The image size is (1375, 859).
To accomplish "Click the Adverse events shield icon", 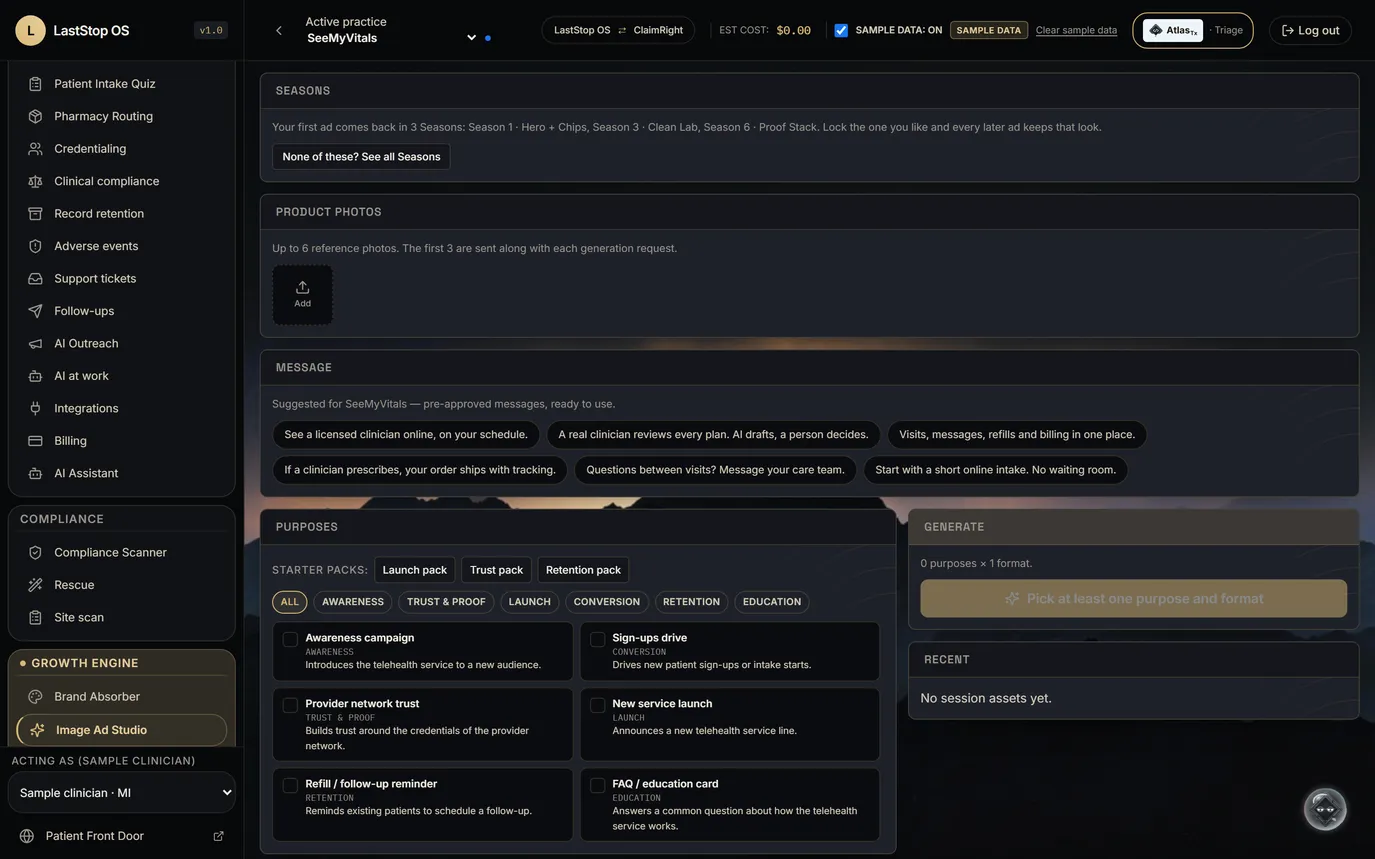I will coord(35,246).
